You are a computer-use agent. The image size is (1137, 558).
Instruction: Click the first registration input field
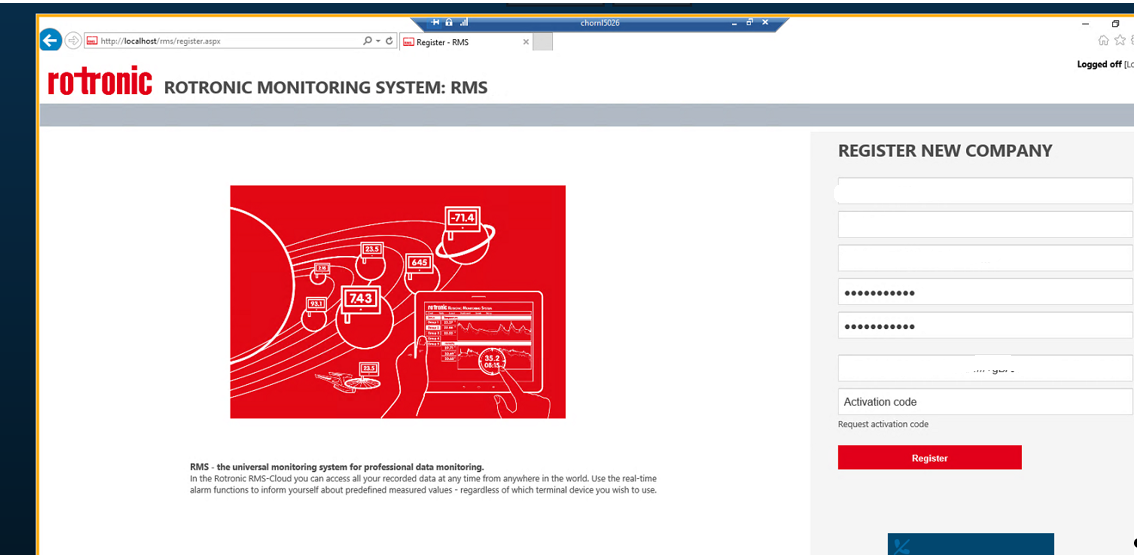coord(985,191)
